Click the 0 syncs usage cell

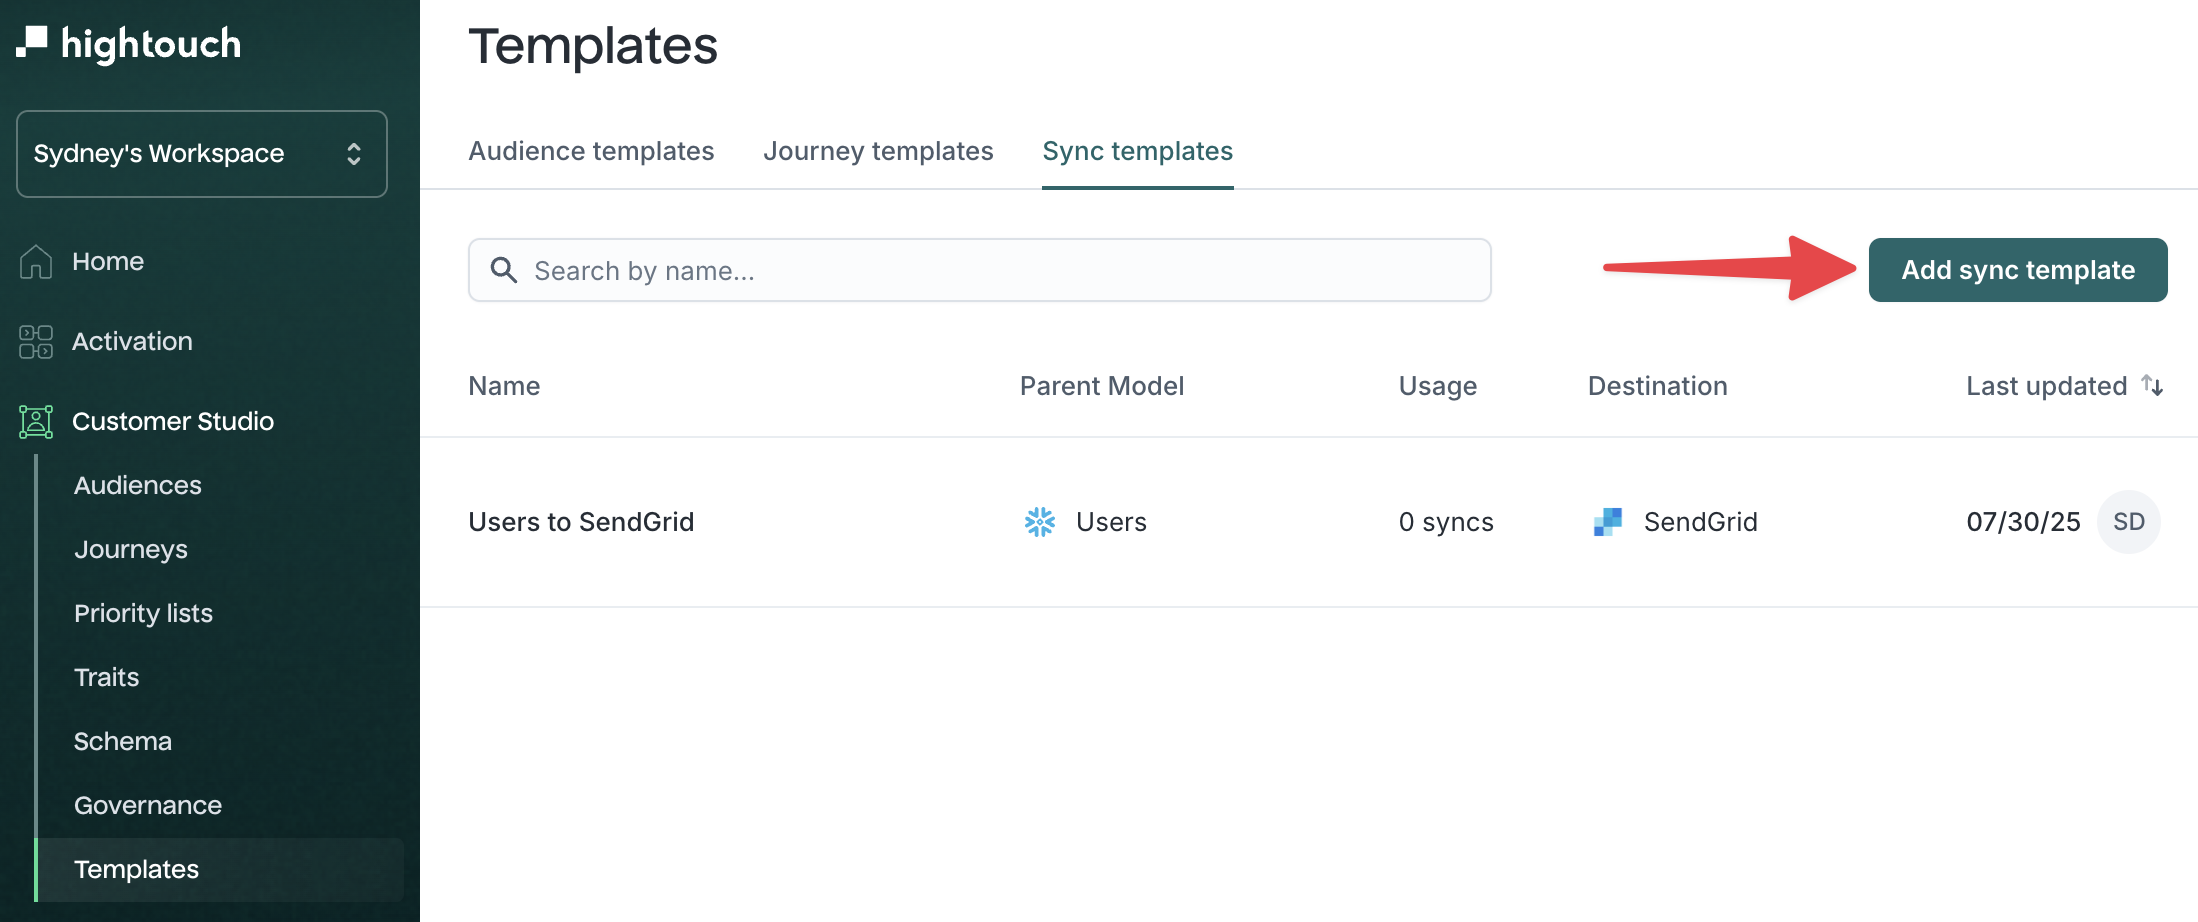click(x=1446, y=522)
